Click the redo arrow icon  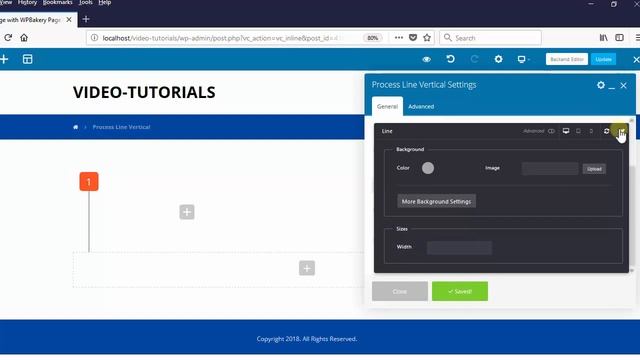[x=474, y=59]
